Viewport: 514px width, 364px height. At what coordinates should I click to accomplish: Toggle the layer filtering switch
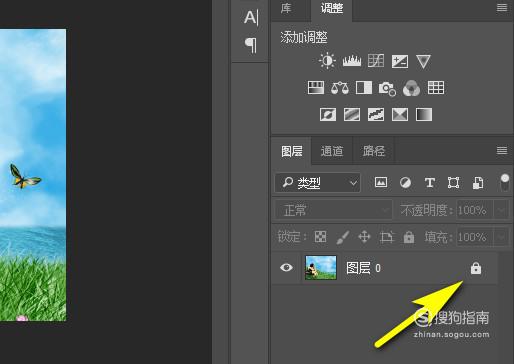click(x=505, y=183)
